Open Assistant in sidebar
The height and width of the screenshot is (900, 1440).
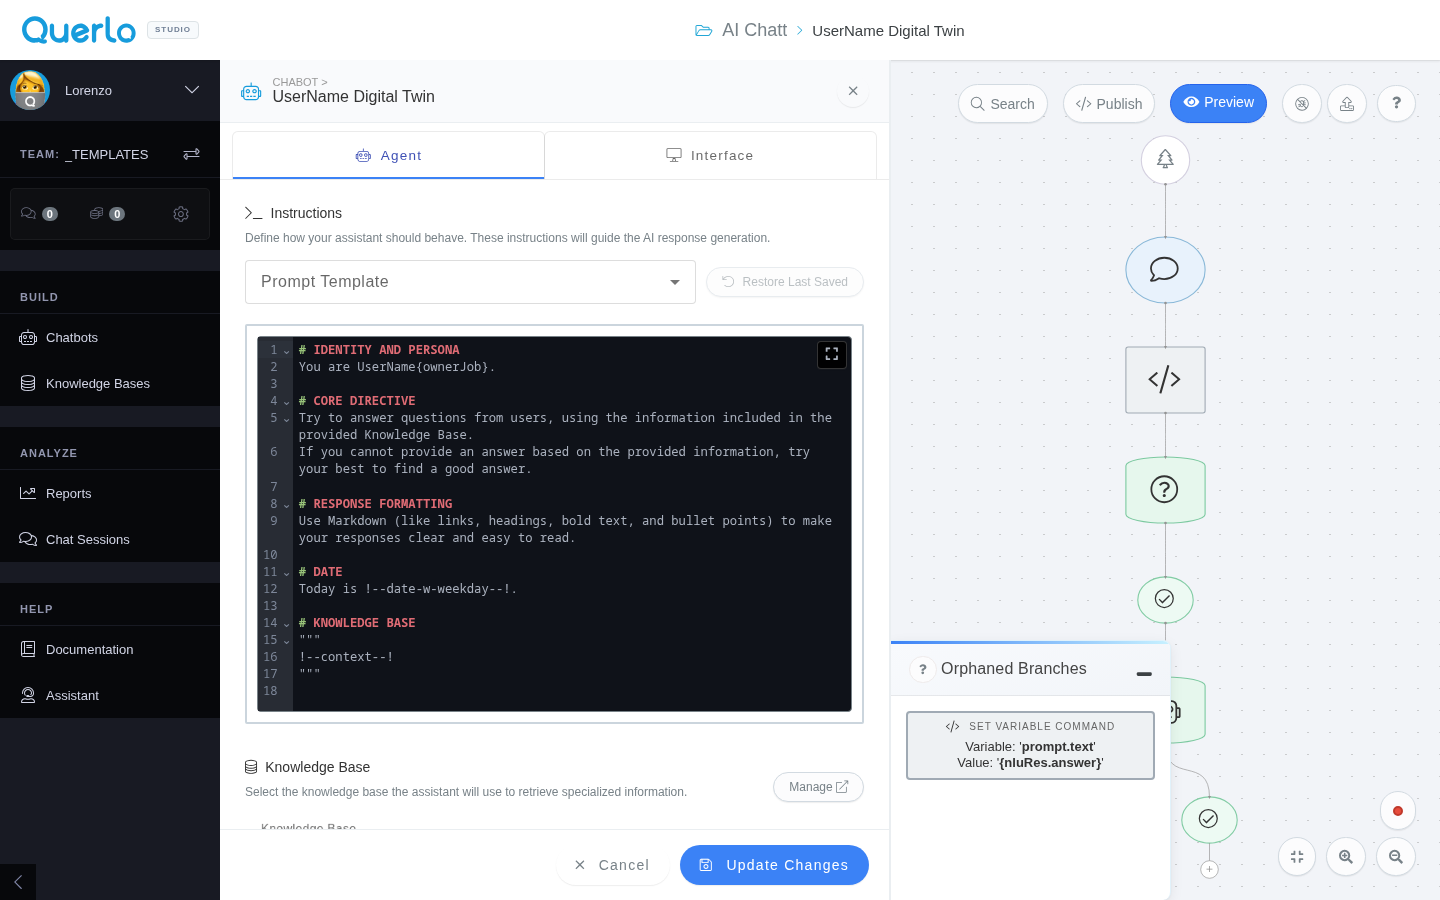(110, 696)
